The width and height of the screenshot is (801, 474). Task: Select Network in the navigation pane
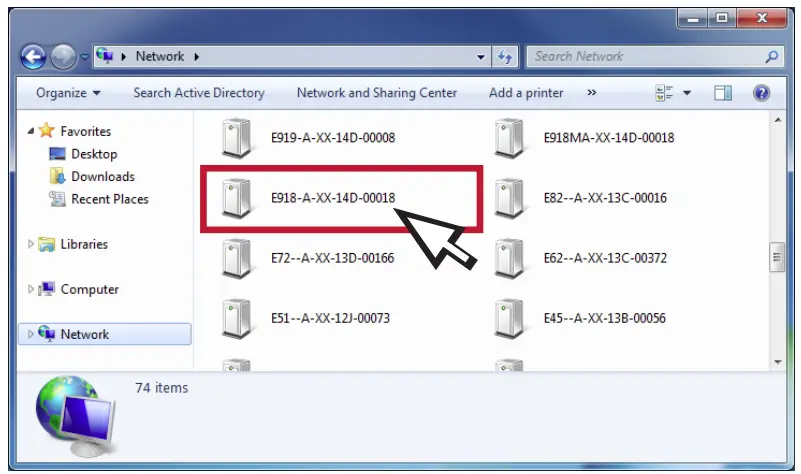pos(84,334)
